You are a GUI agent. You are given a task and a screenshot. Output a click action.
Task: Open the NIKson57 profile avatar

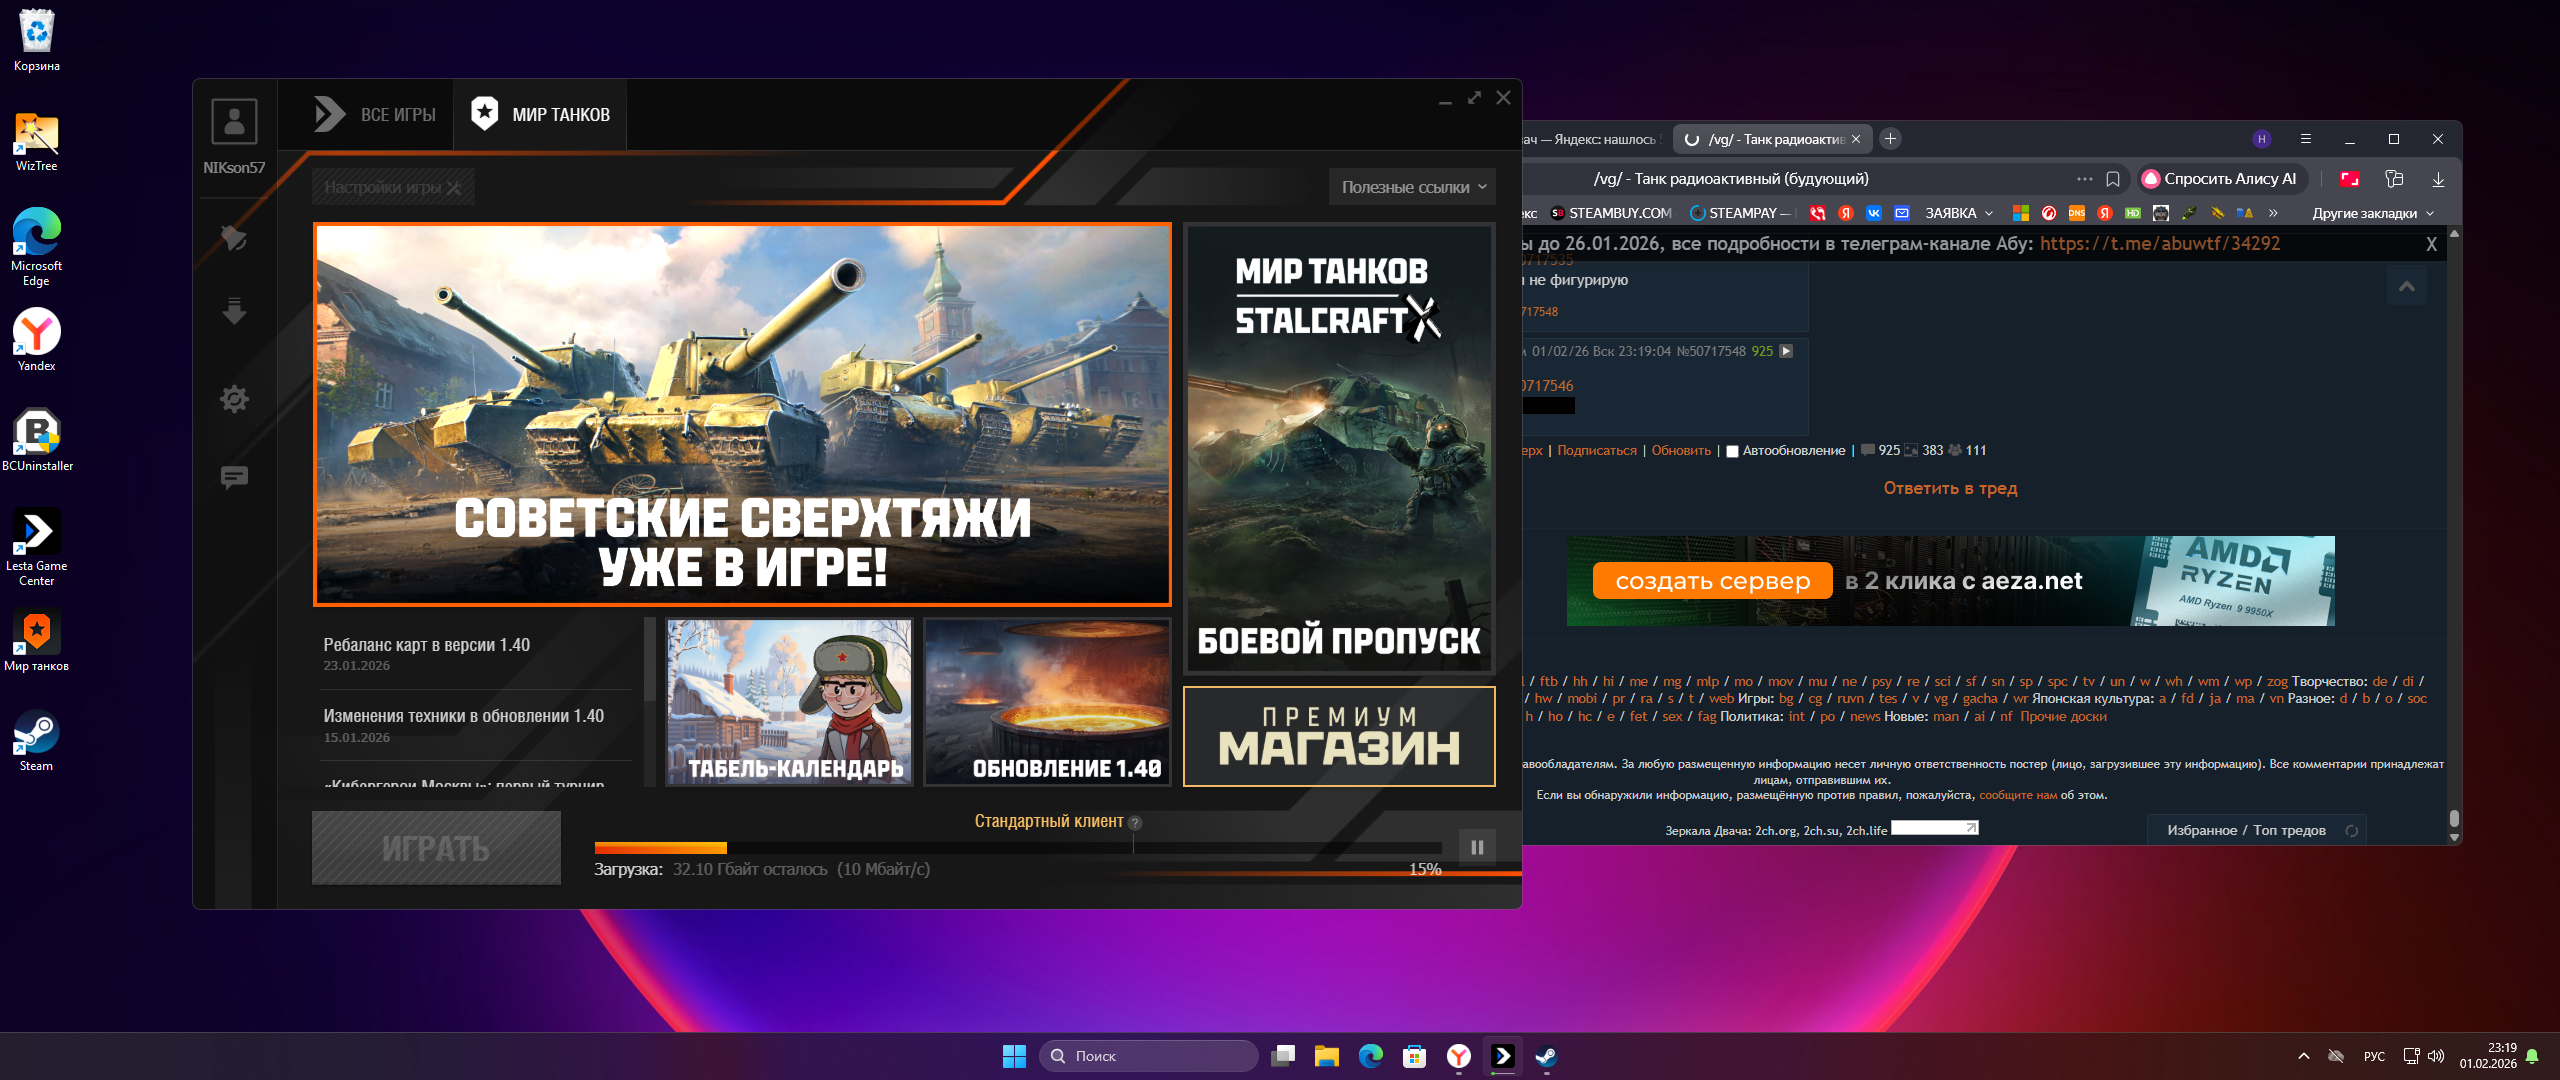coord(234,122)
